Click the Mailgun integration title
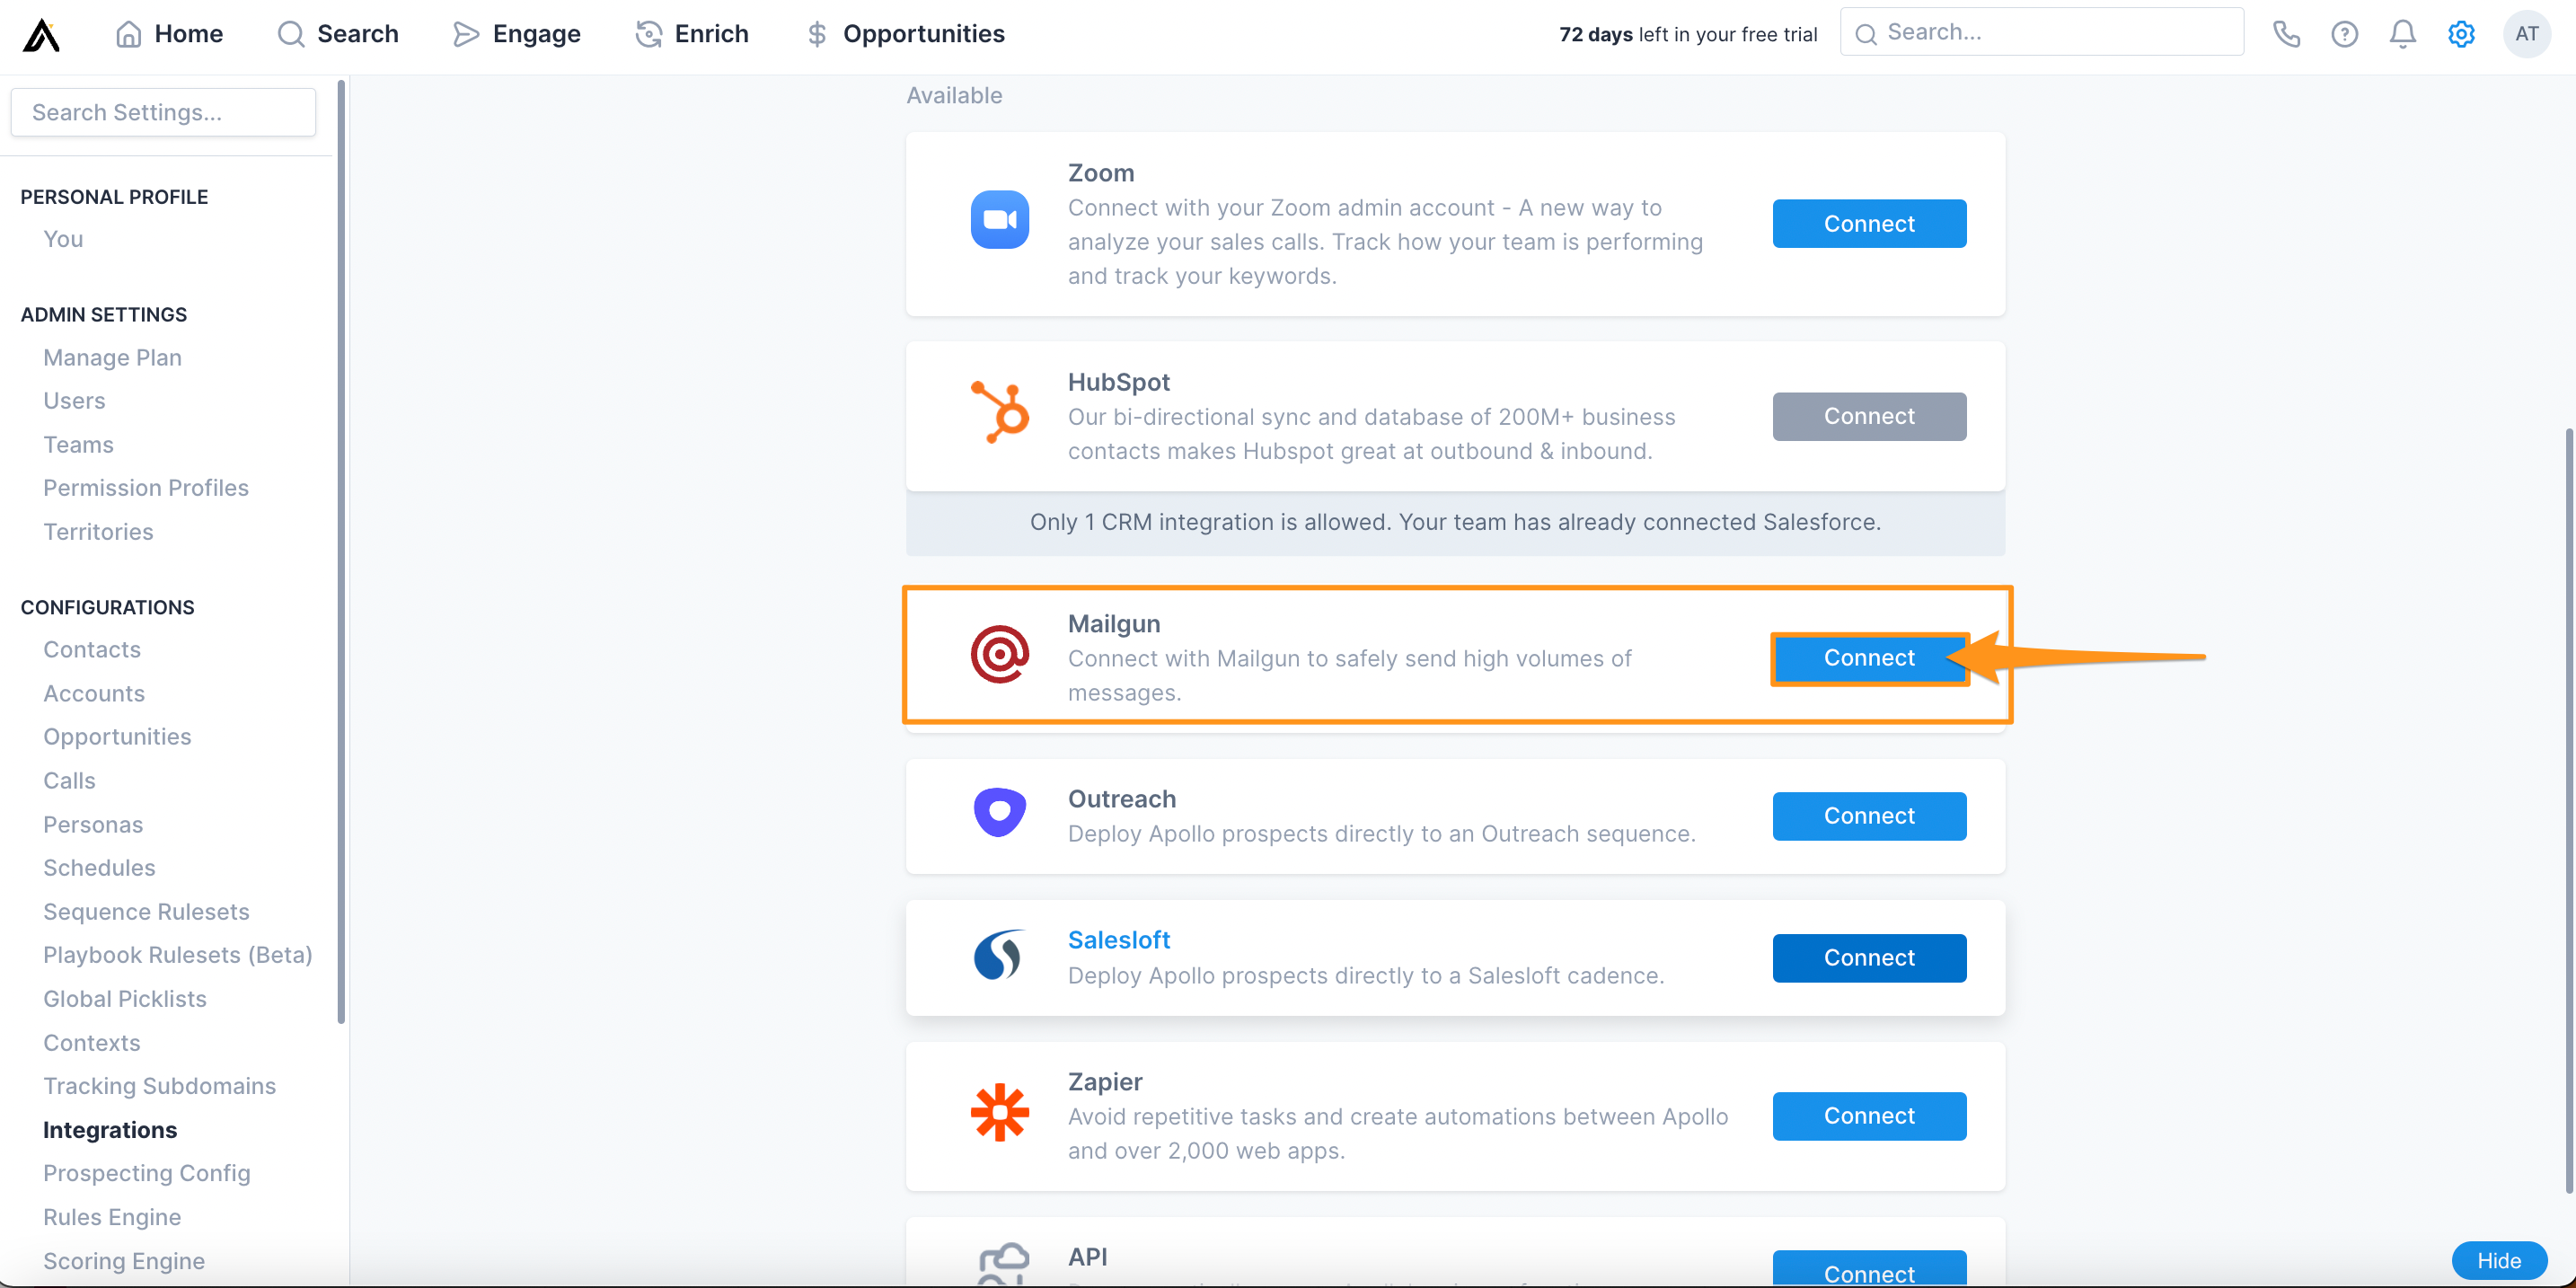 coord(1114,624)
